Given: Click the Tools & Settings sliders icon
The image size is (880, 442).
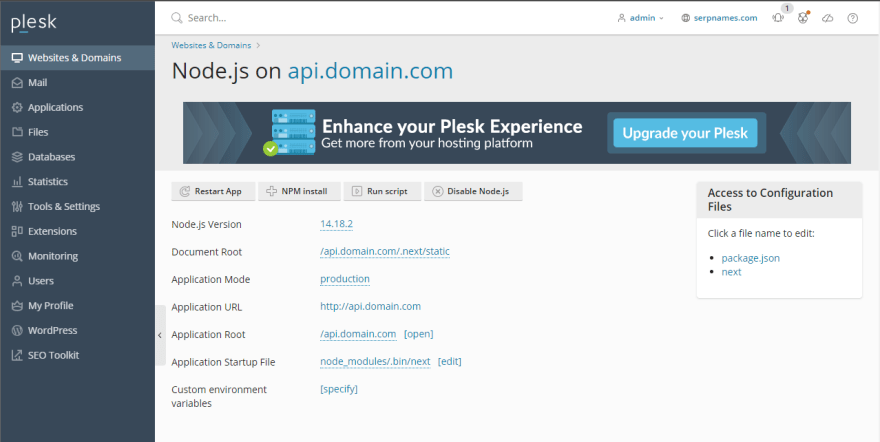Looking at the screenshot, I should pyautogui.click(x=17, y=206).
